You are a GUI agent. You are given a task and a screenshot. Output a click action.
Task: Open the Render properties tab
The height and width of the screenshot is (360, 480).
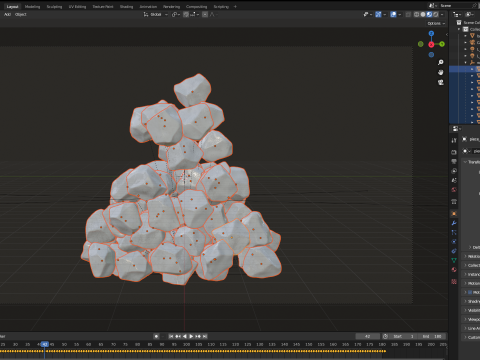click(454, 152)
